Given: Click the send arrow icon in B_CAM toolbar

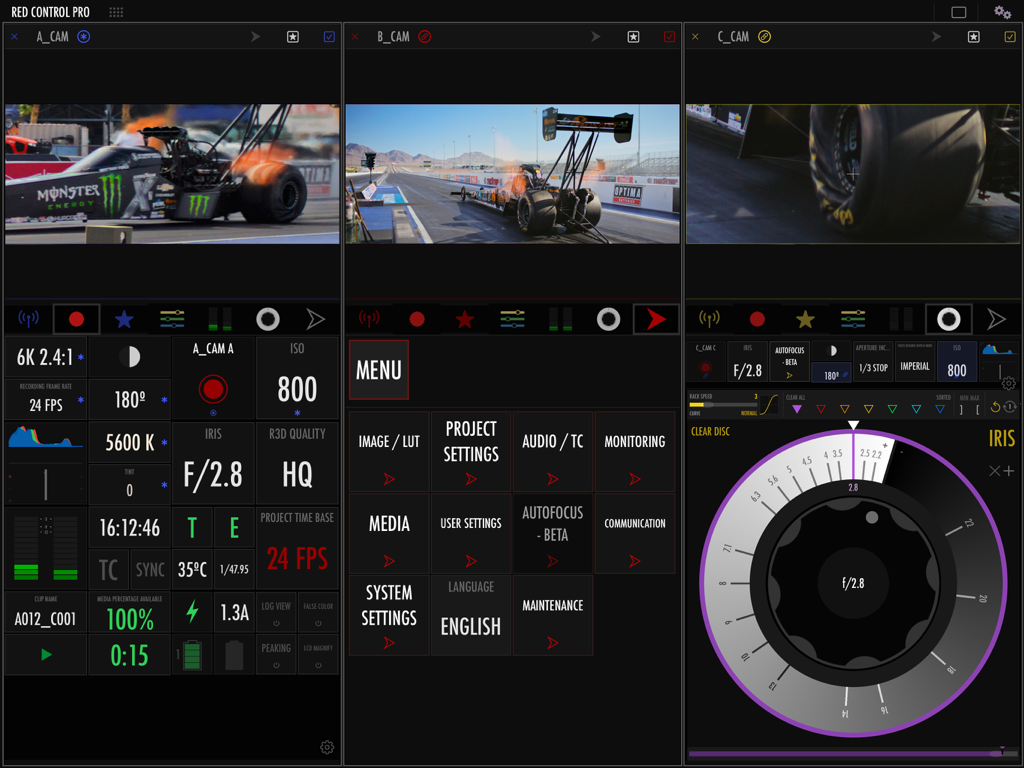Looking at the screenshot, I should coord(656,319).
